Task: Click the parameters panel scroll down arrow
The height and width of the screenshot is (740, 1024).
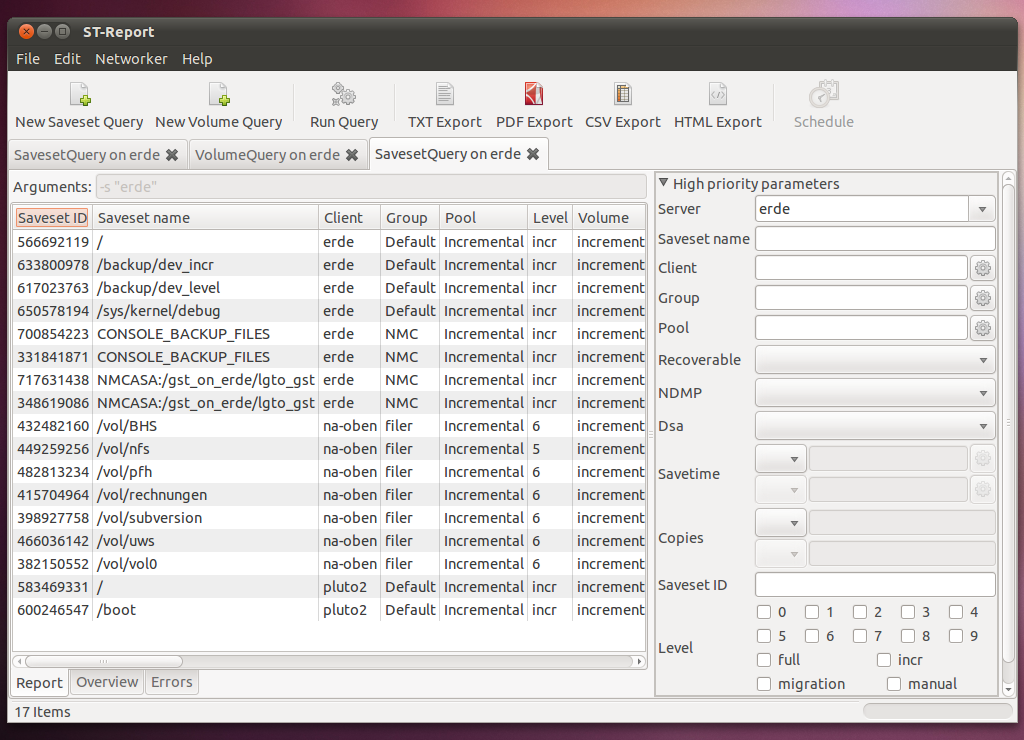Action: pos(1008,689)
